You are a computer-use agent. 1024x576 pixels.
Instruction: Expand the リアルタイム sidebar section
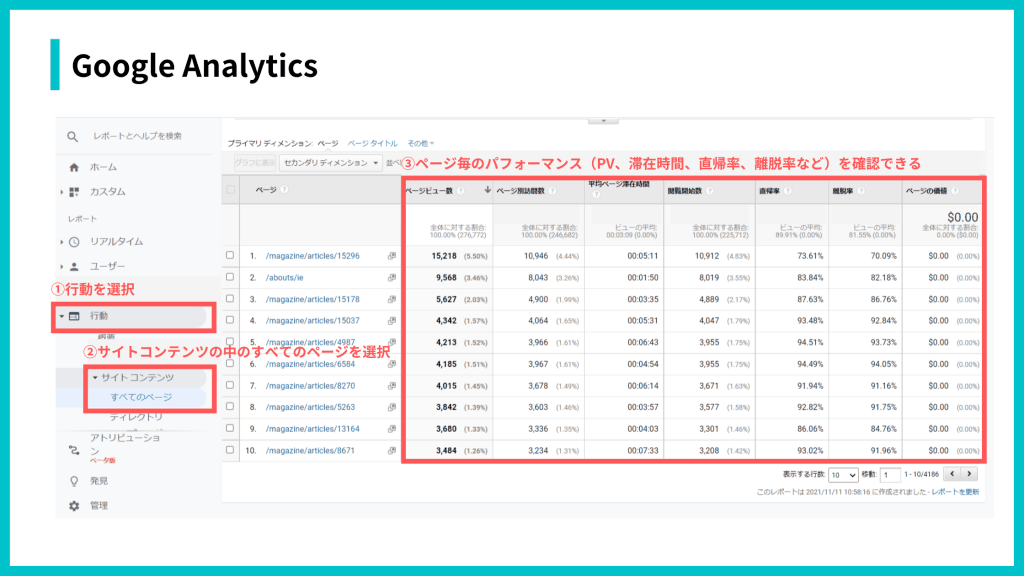(x=61, y=242)
